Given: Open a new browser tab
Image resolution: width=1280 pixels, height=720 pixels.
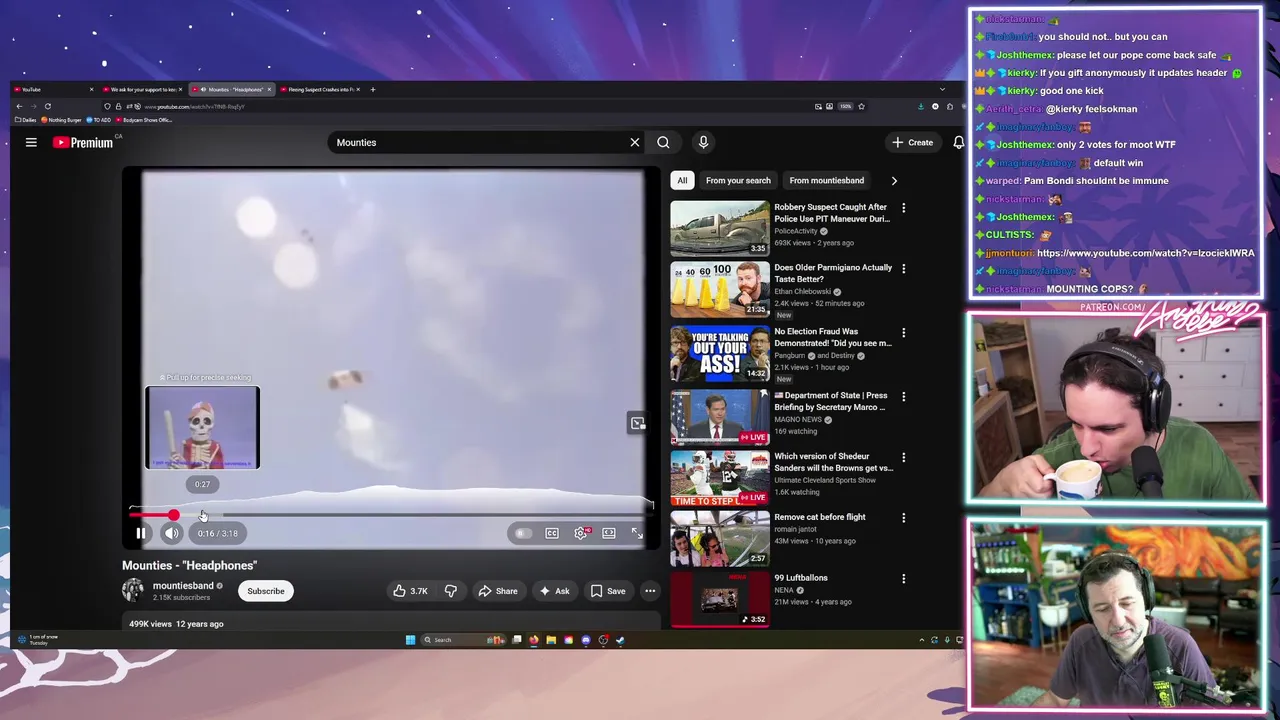Looking at the screenshot, I should (x=373, y=89).
